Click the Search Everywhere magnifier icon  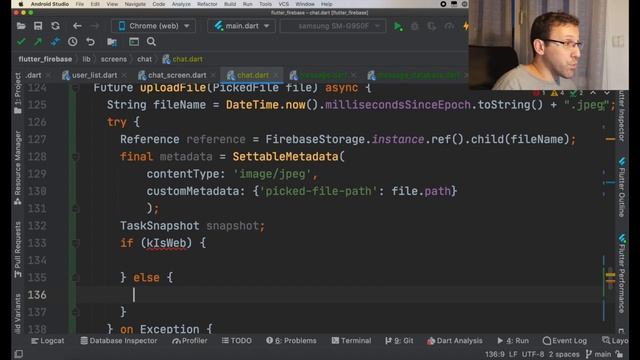(151, 42)
